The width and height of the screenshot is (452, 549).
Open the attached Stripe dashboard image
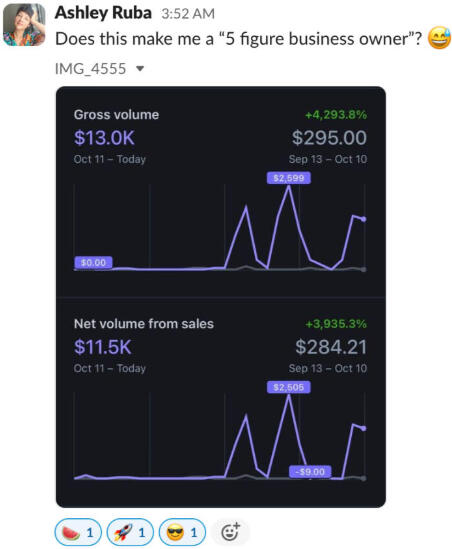[x=221, y=297]
